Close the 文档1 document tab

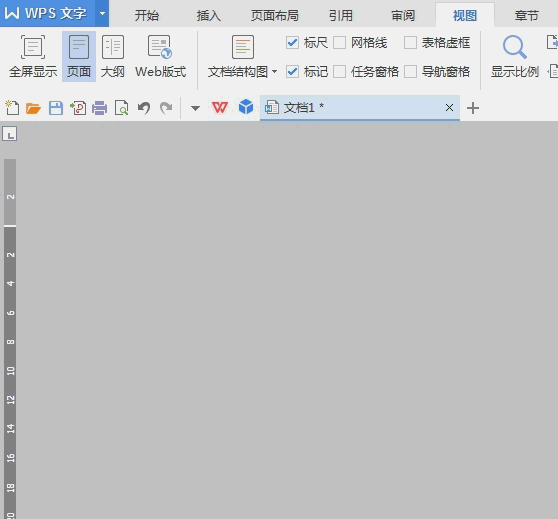[449, 107]
